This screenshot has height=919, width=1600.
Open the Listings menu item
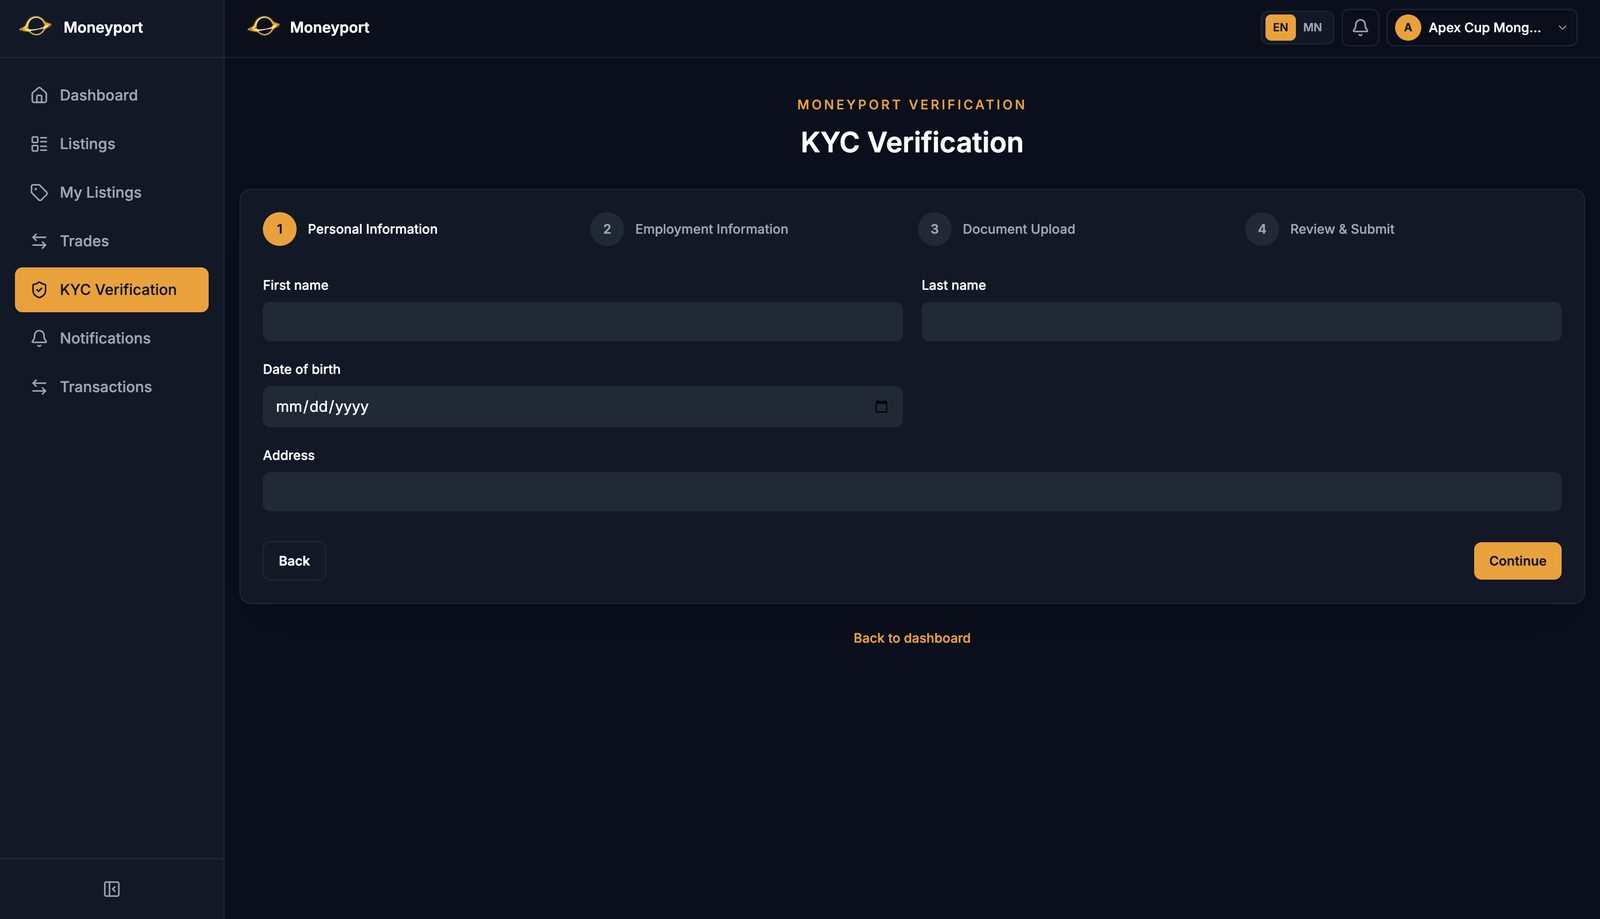[x=112, y=144]
